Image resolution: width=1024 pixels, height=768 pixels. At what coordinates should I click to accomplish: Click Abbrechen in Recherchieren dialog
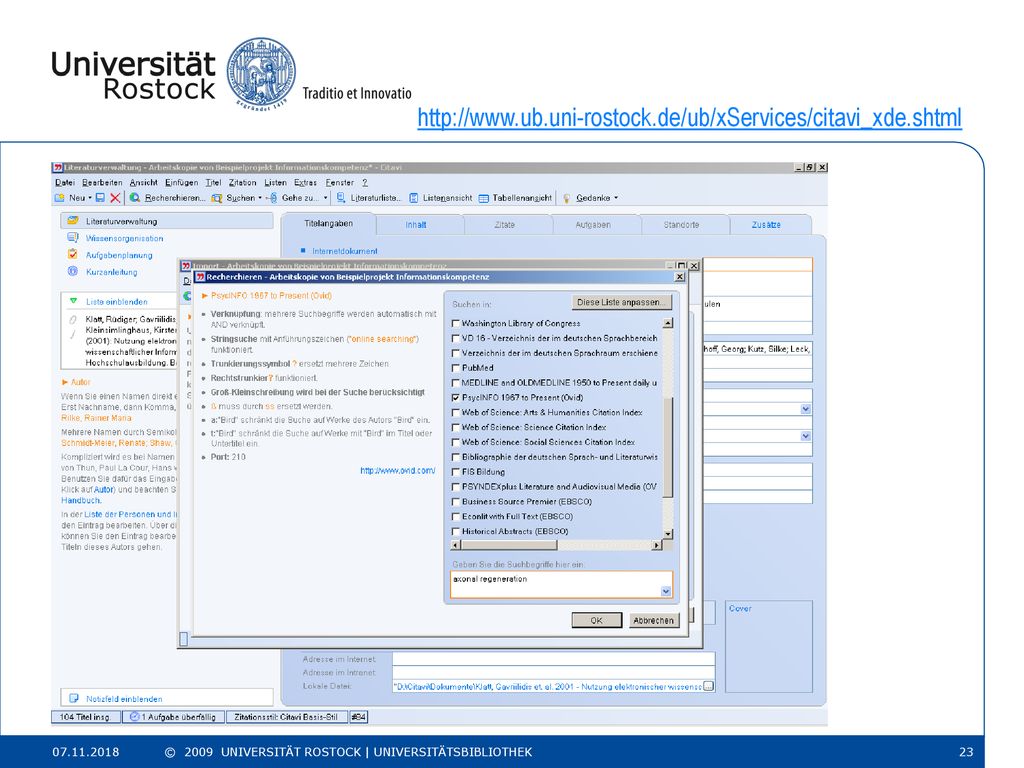653,620
